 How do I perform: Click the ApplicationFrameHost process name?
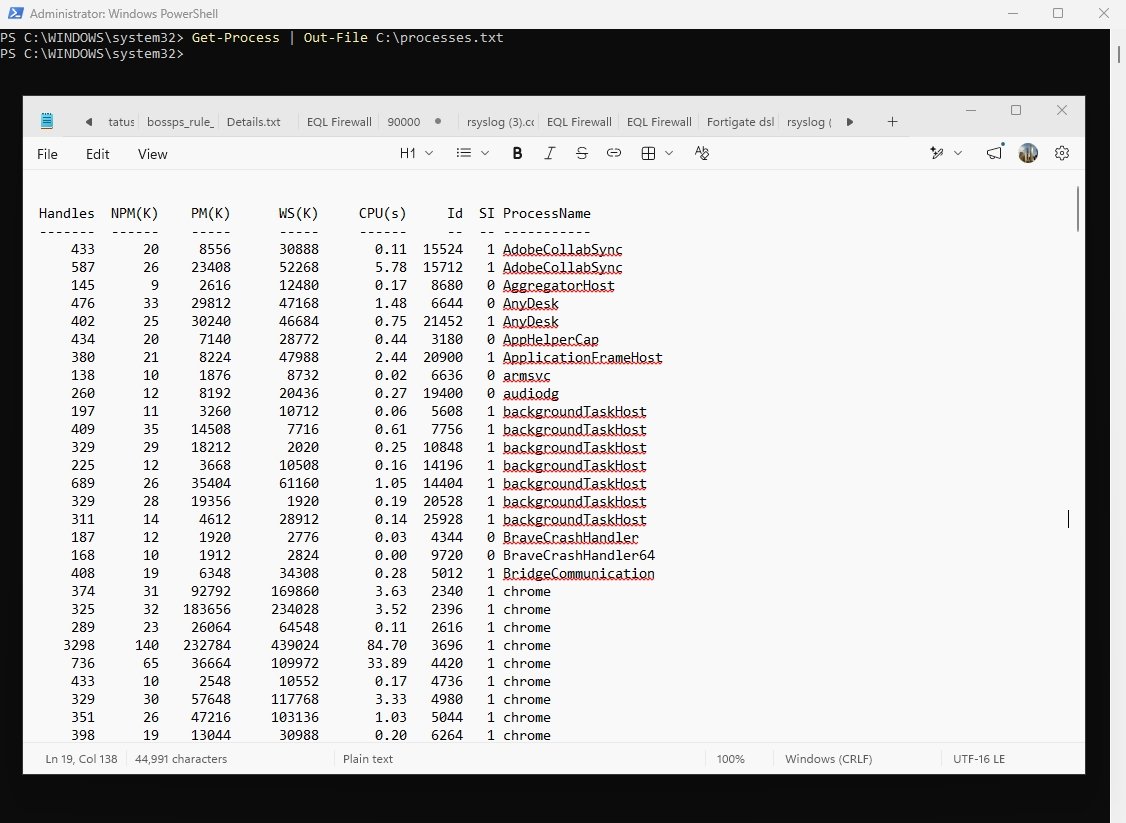click(x=582, y=358)
